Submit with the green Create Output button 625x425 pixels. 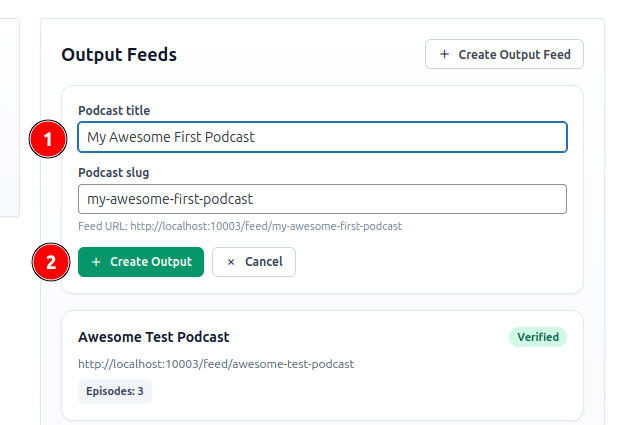141,262
